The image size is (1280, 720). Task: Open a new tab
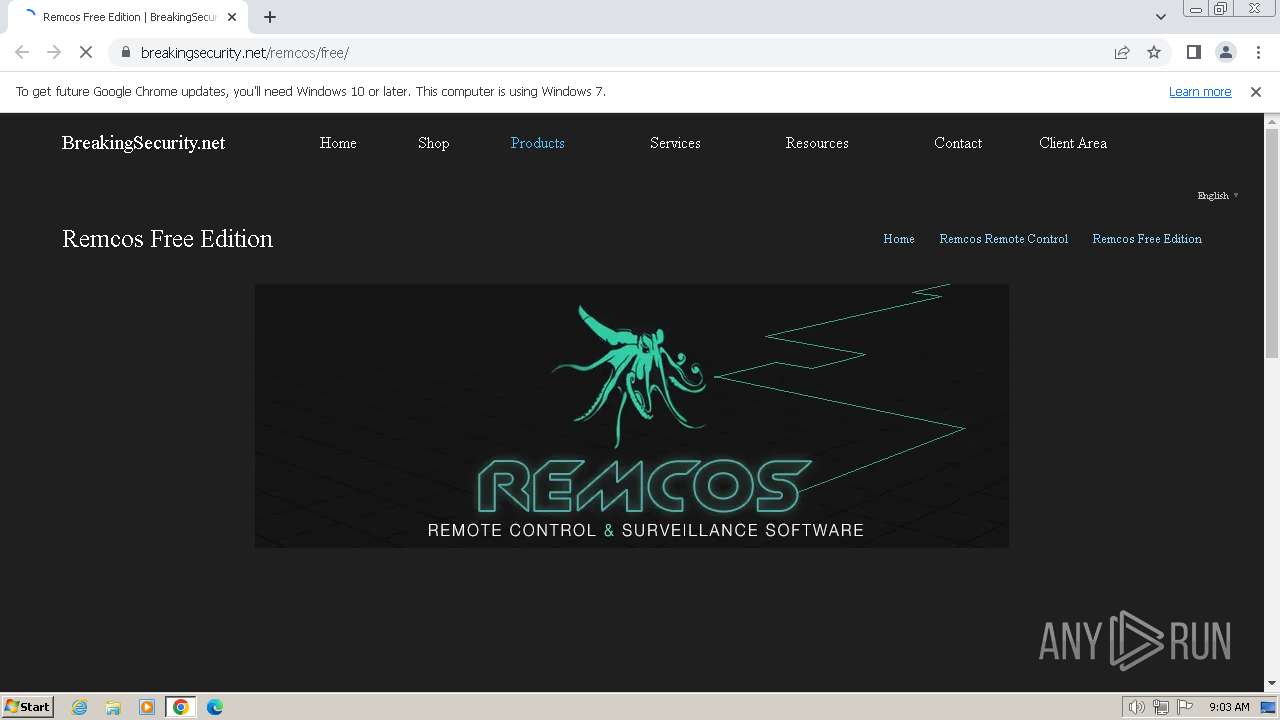pos(270,17)
